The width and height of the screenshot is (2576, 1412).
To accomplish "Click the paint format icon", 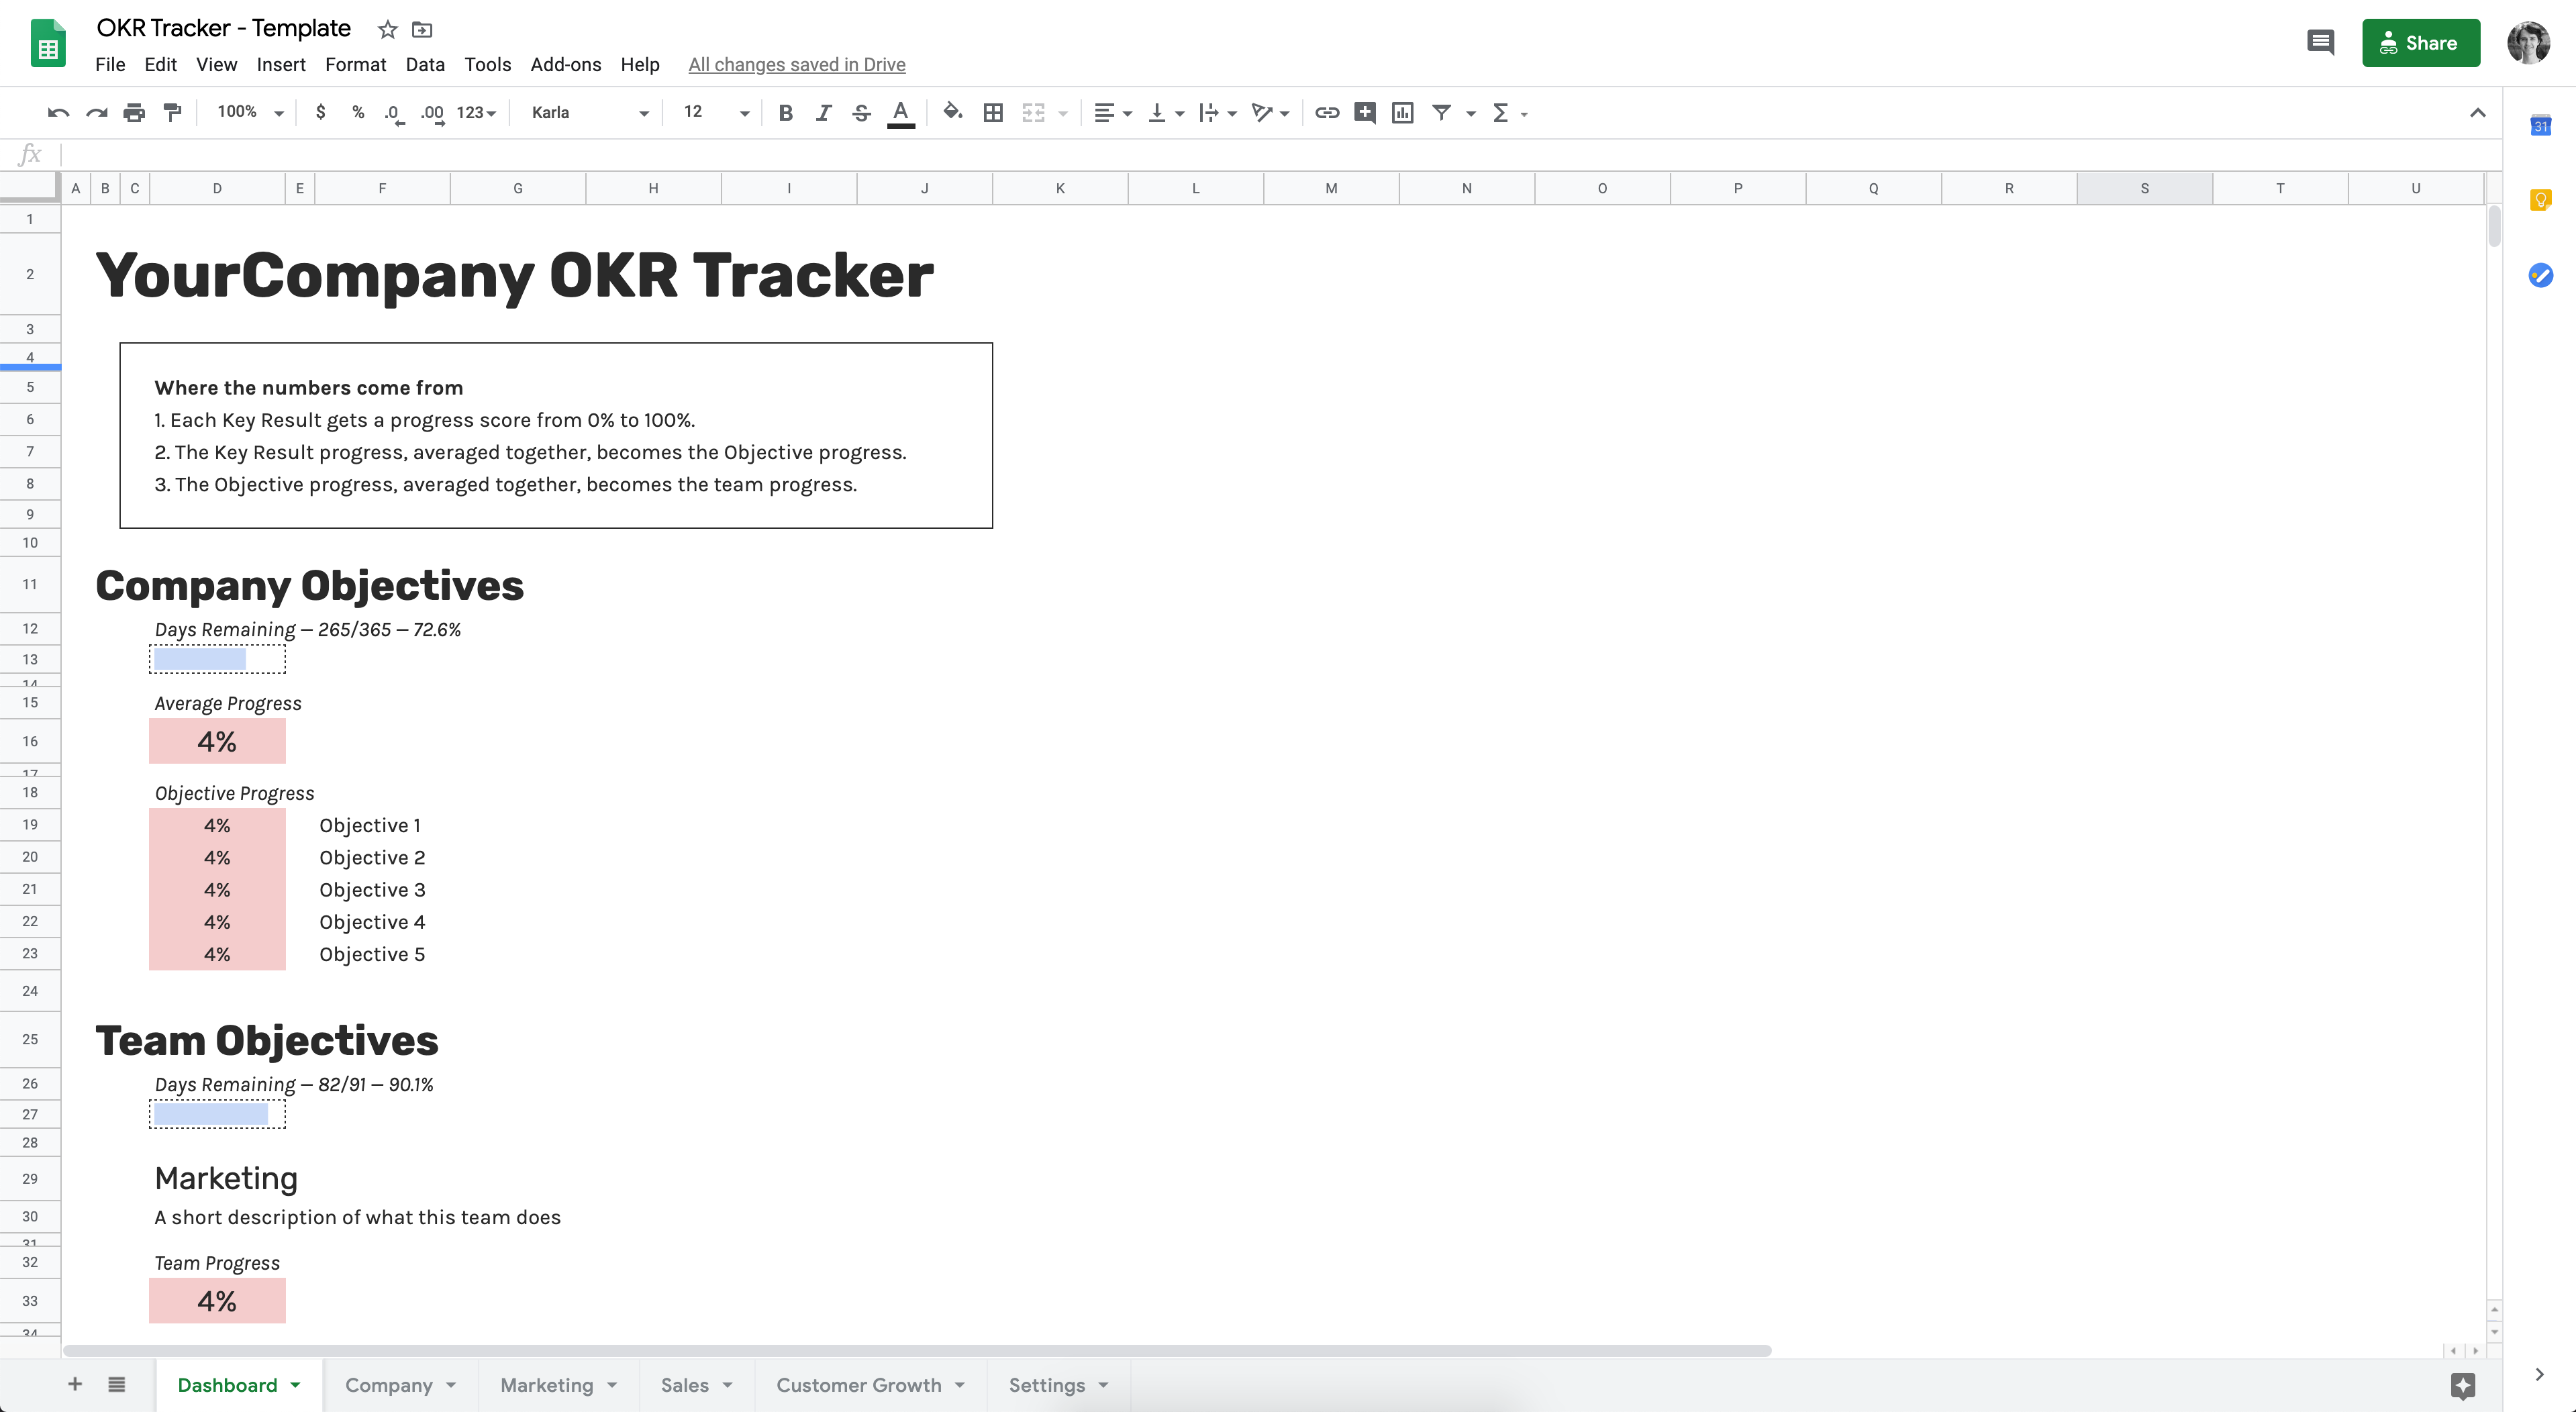I will pos(172,113).
